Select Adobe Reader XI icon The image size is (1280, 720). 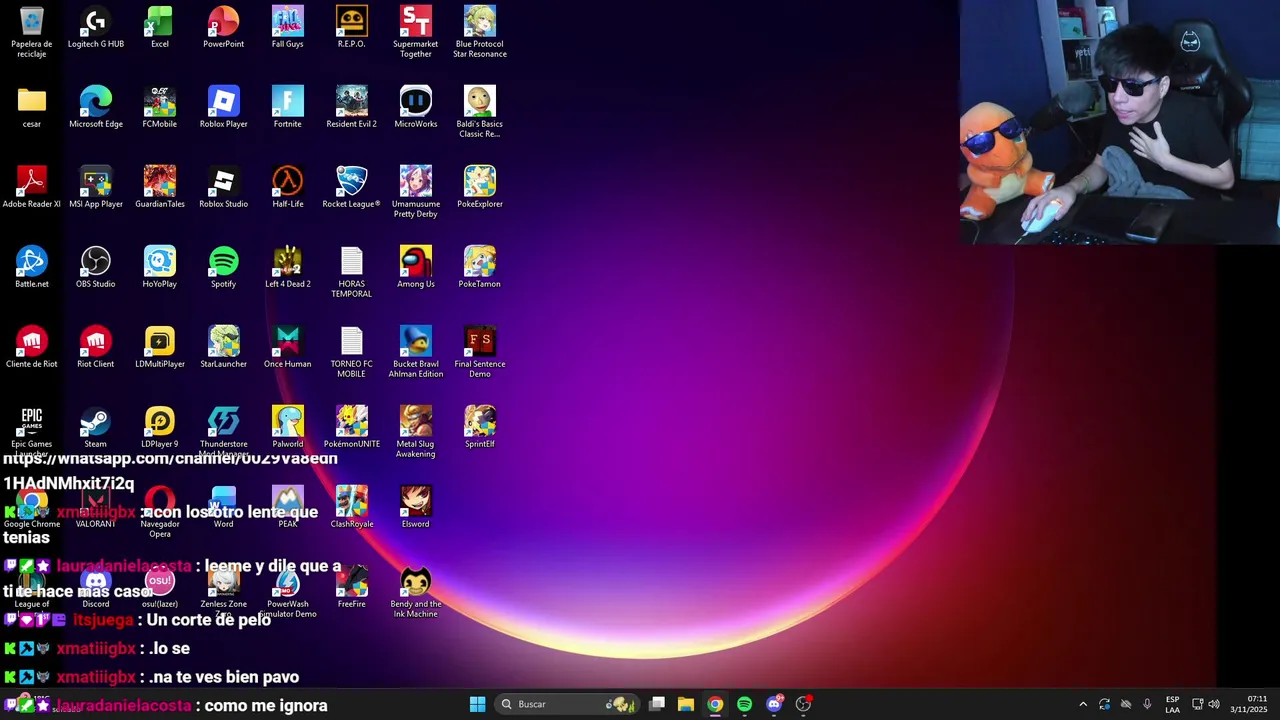(x=32, y=188)
